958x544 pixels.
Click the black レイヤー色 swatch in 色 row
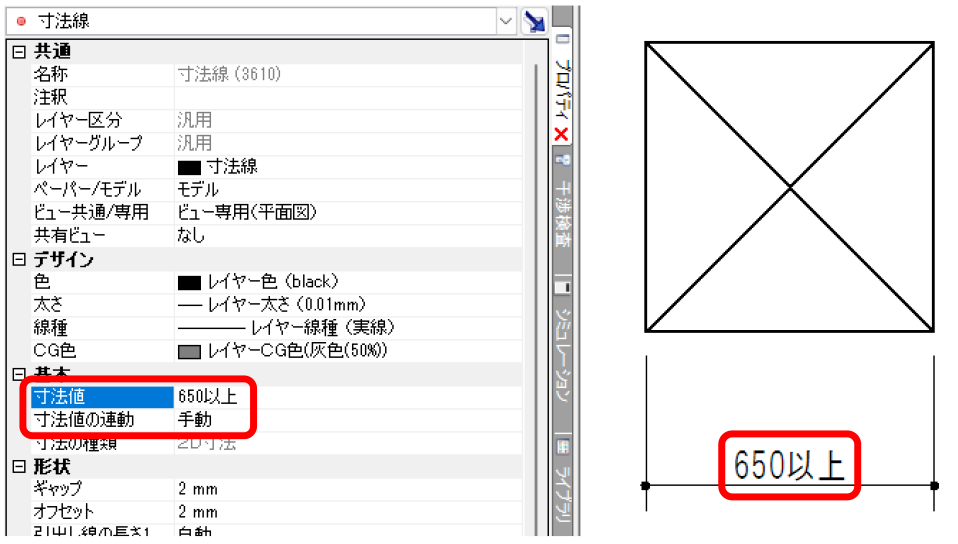[189, 282]
